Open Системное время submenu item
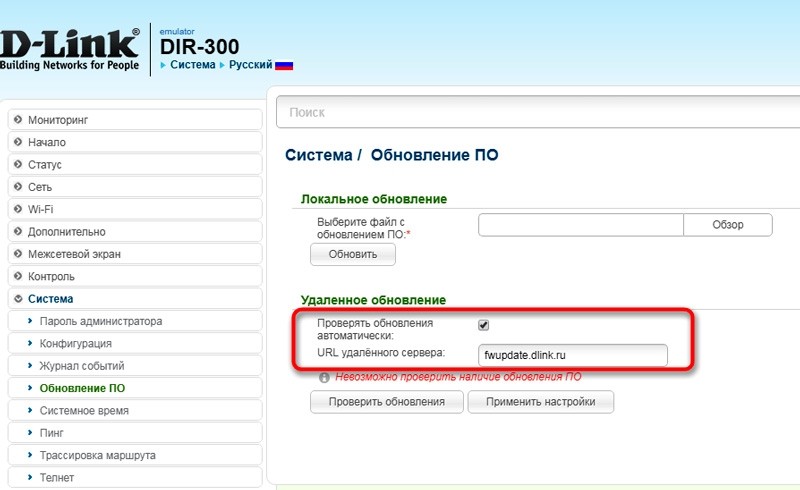Screen dimensions: 800x490 pos(135,410)
